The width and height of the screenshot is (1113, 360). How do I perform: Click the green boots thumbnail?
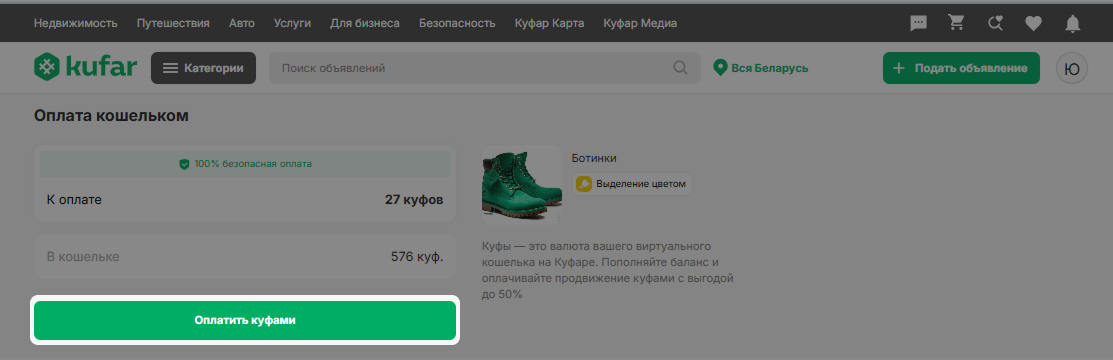pyautogui.click(x=522, y=185)
